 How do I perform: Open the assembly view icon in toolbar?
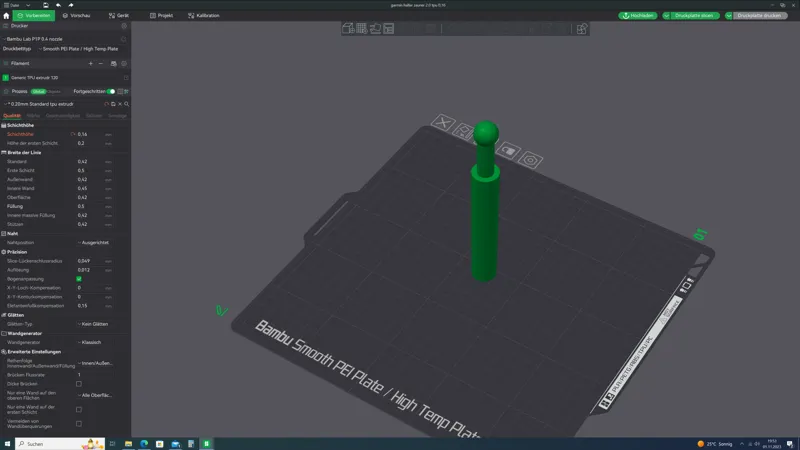(582, 29)
